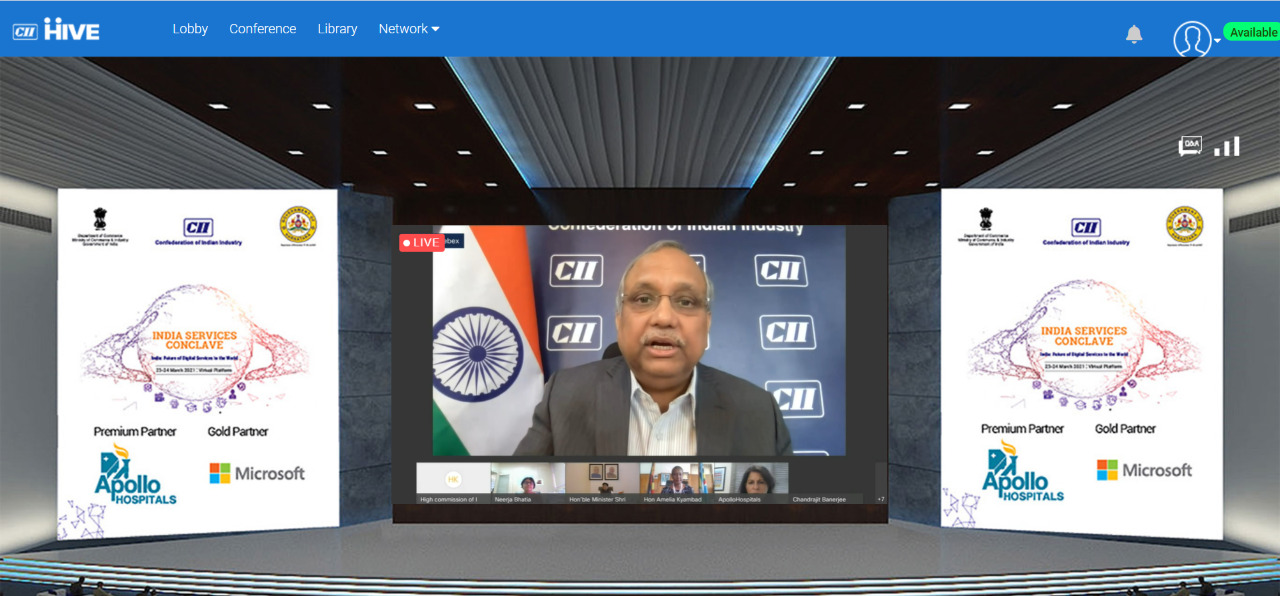
Task: Open the Q&A chat icon
Action: [1190, 147]
